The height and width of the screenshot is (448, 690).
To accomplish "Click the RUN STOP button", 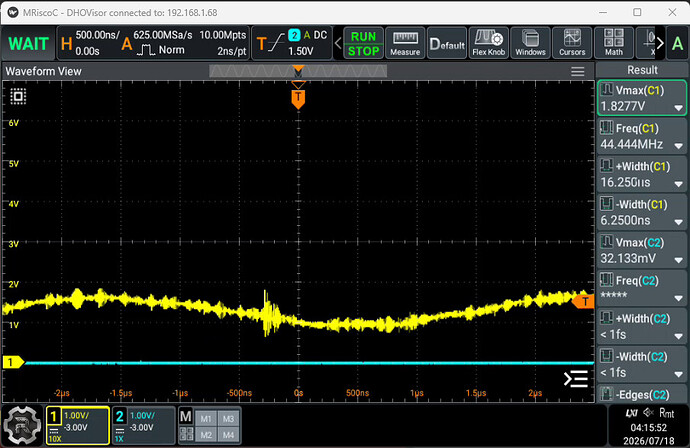I will point(363,43).
